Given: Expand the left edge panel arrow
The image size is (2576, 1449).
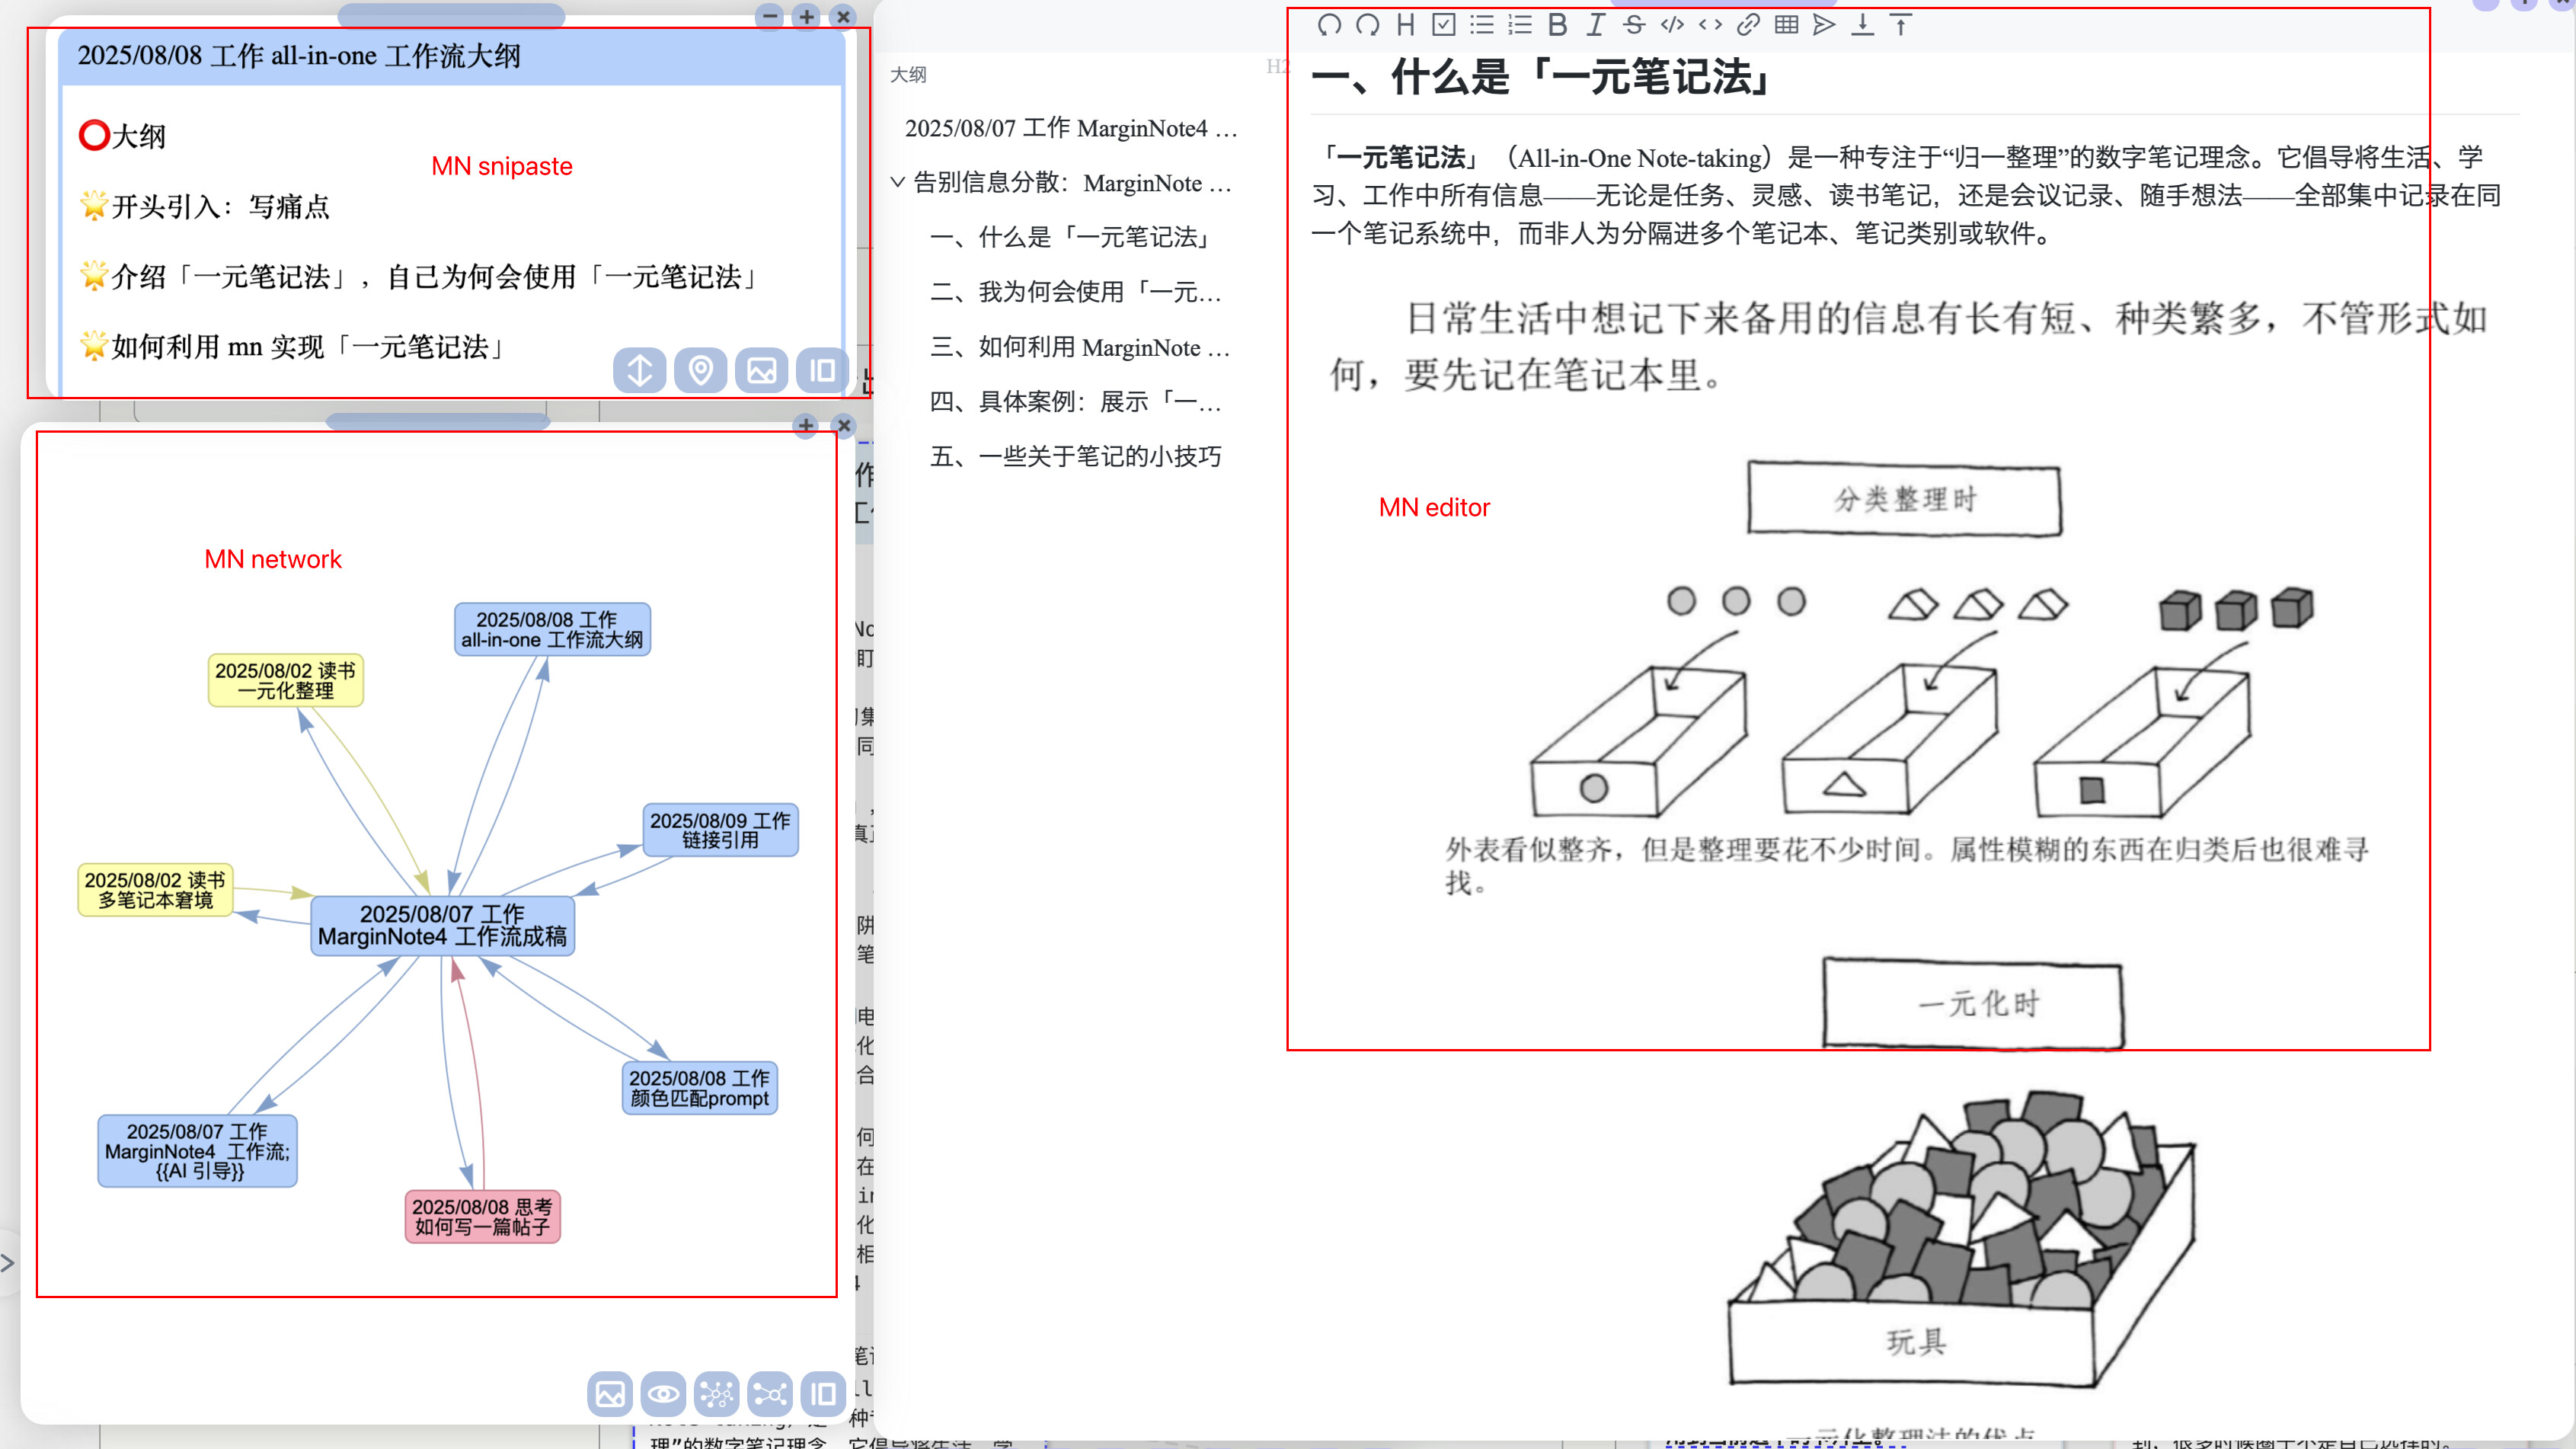Looking at the screenshot, I should [x=8, y=1263].
